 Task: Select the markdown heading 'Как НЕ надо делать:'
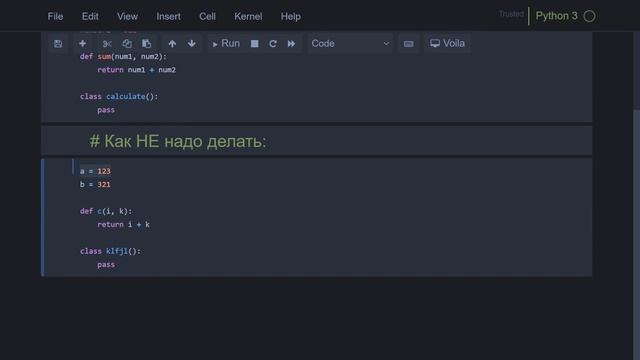178,141
